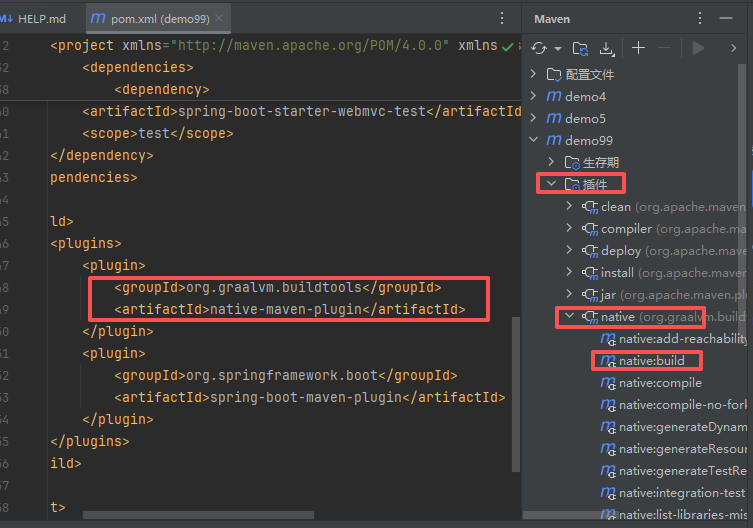Expand the jar plugin node
Viewport: 753px width, 528px height.
pyautogui.click(x=569, y=294)
